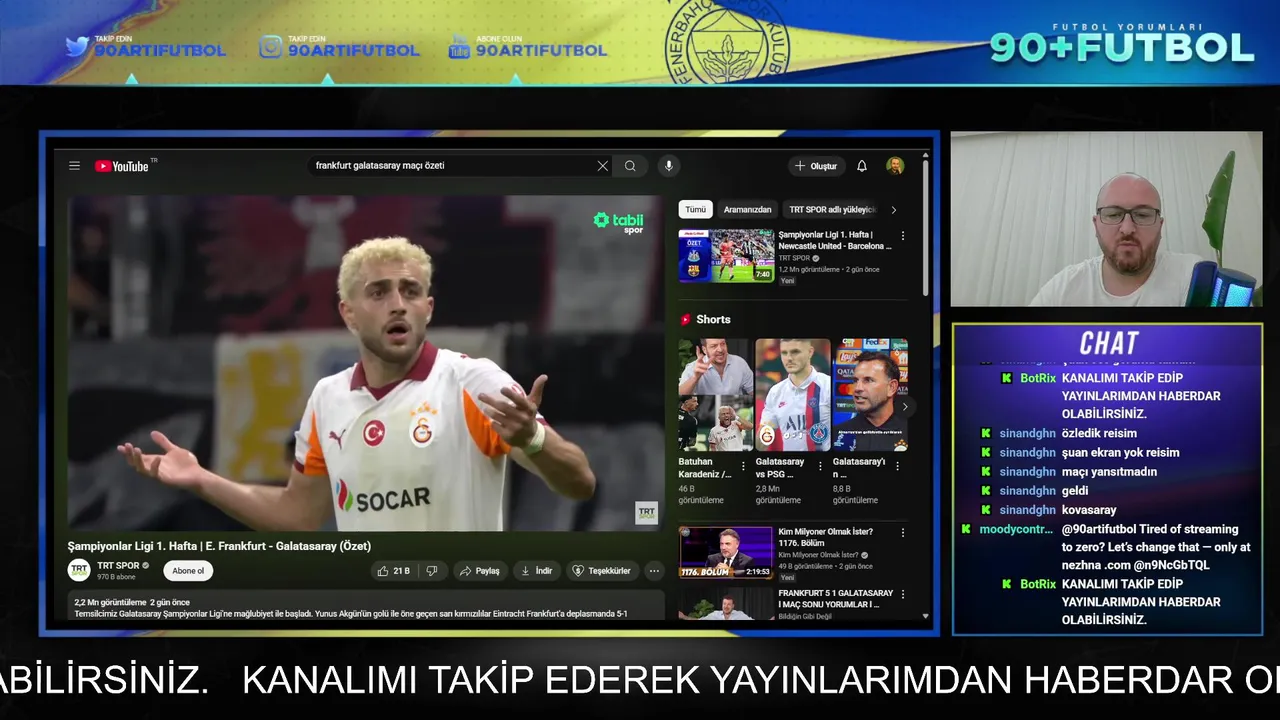Share the video using Paylaş
Screen dimensions: 1280x720
coord(480,571)
